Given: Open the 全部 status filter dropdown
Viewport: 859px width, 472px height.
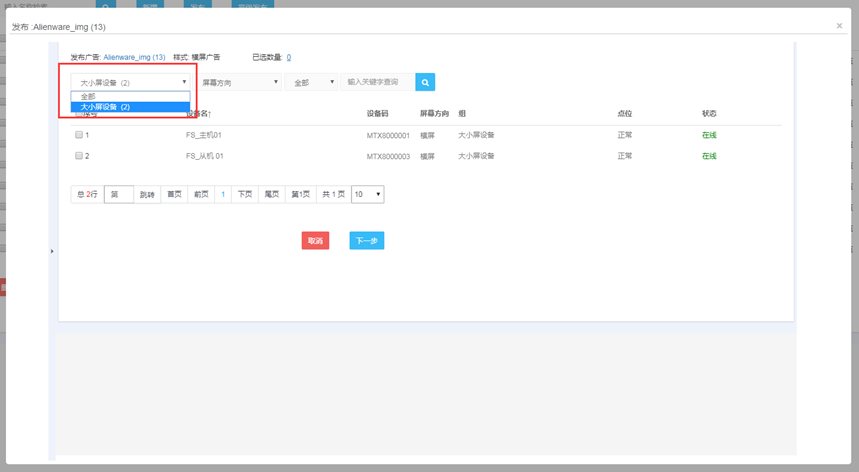Looking at the screenshot, I should [312, 82].
